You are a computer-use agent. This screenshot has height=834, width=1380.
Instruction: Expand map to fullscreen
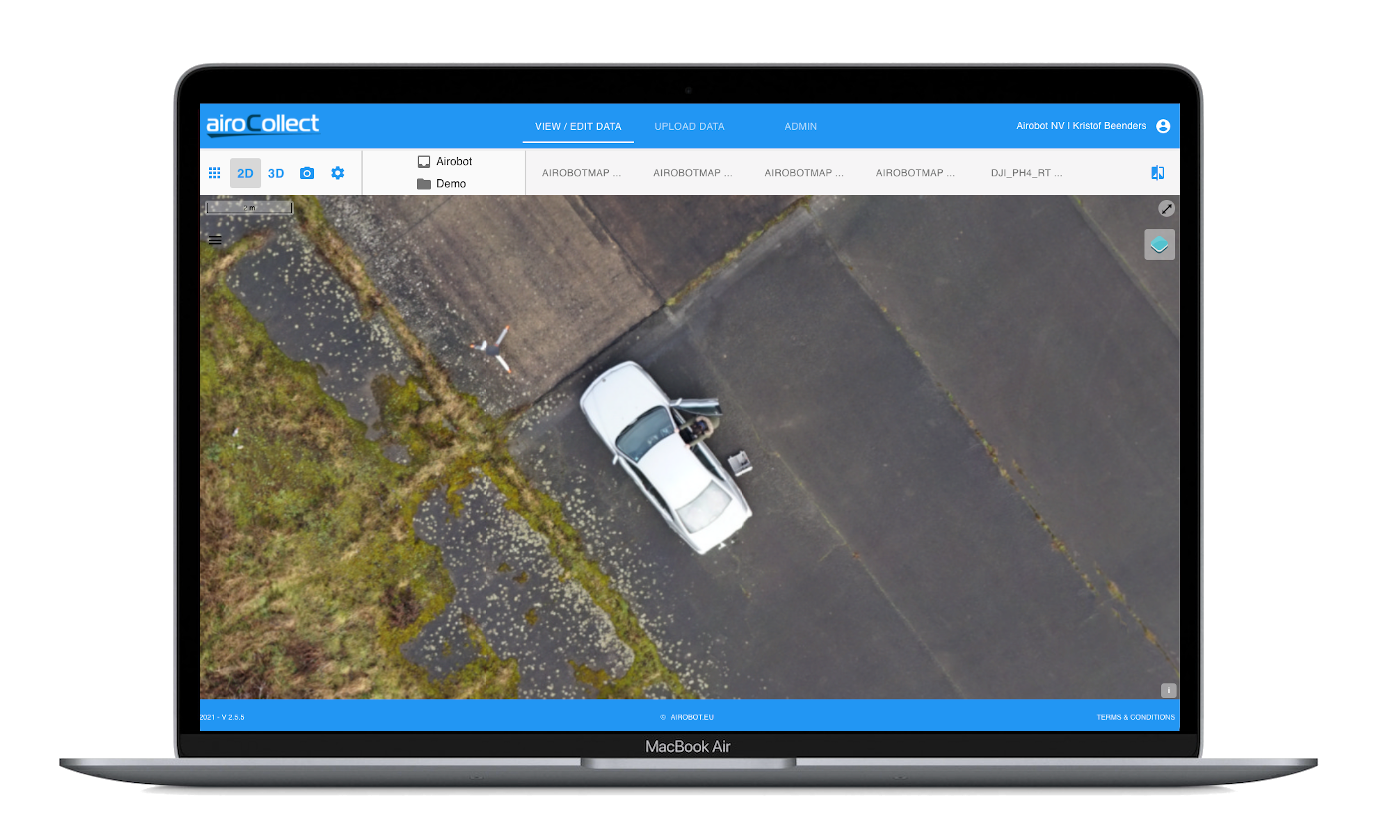click(1166, 209)
